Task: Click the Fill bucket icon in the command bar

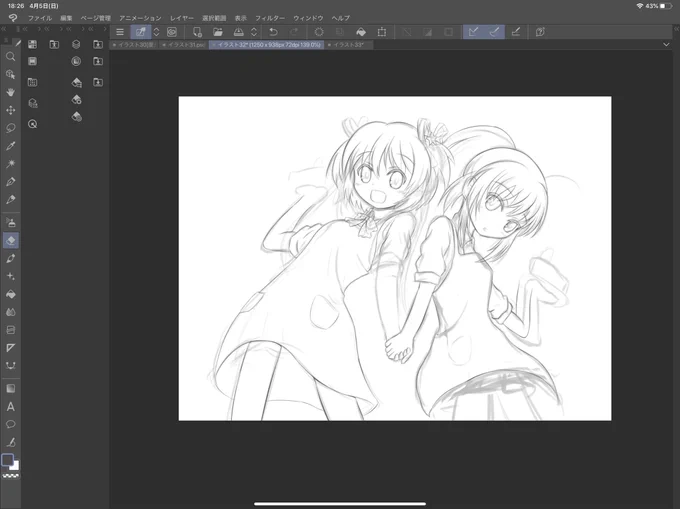Action: click(361, 32)
